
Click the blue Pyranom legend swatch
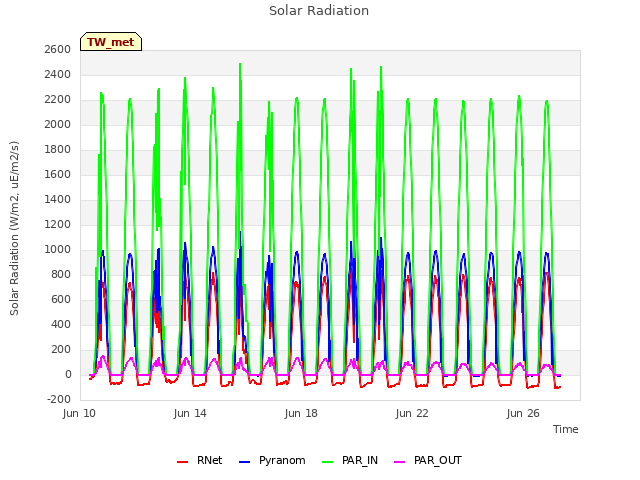tap(244, 462)
